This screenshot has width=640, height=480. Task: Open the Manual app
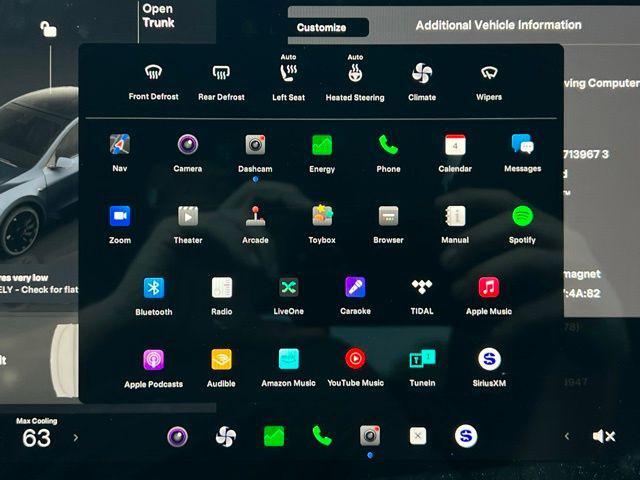[455, 216]
